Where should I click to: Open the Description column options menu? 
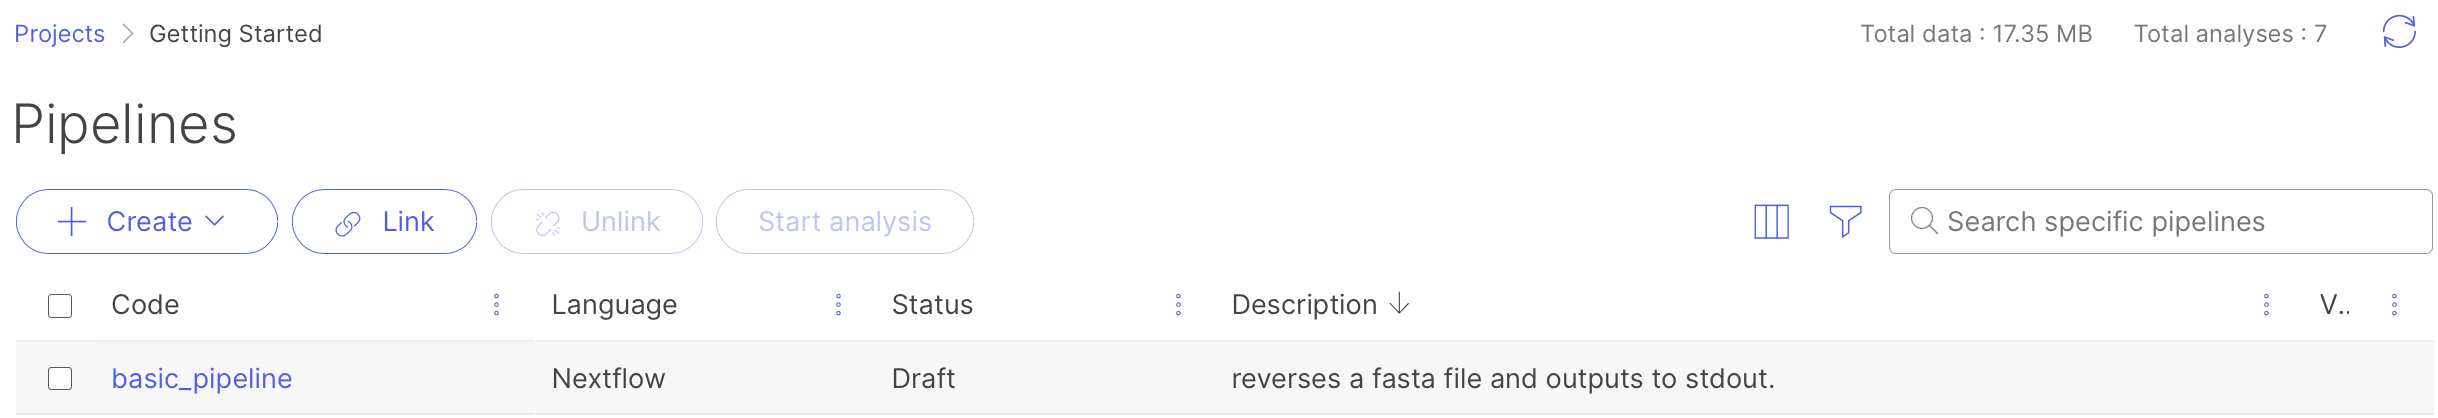pos(2266,305)
